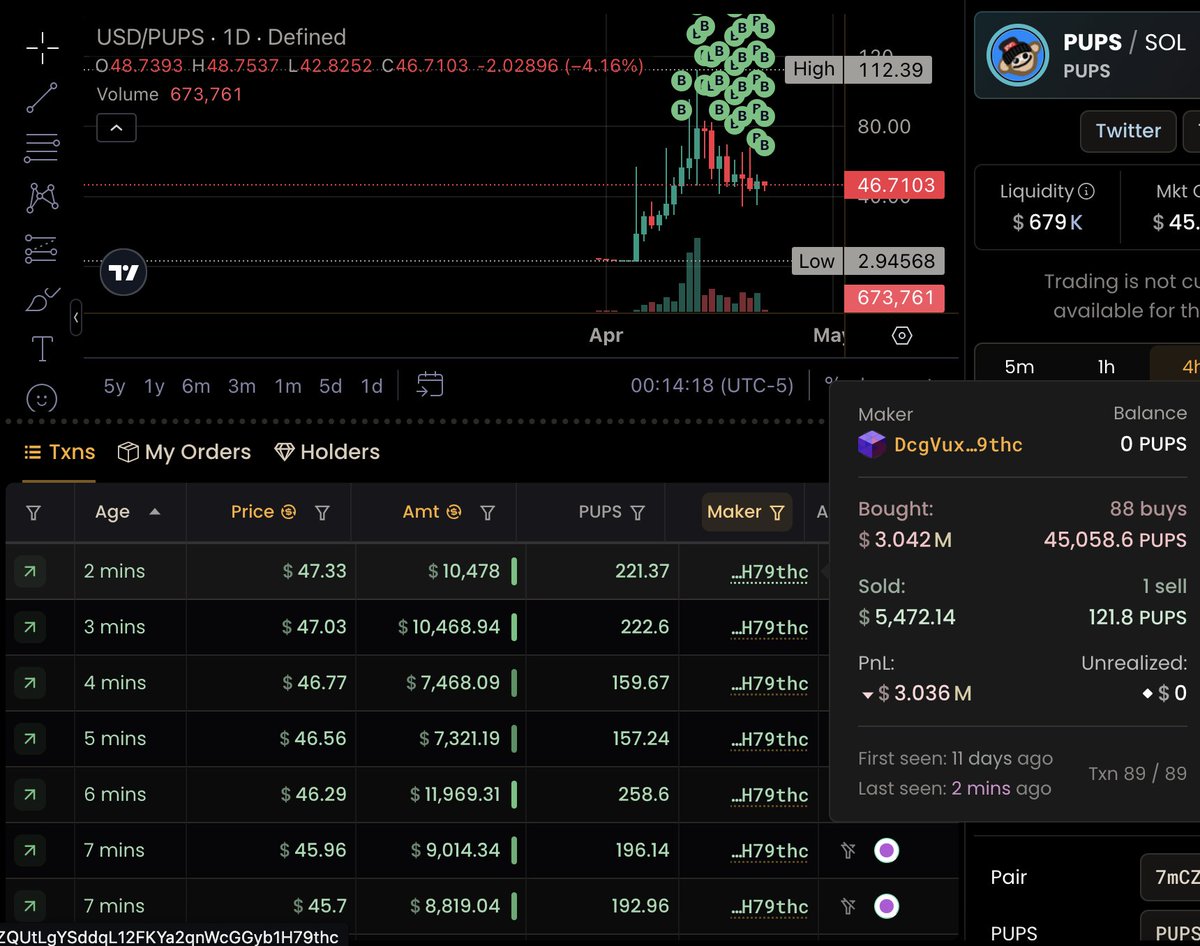Click maker …H79thc in the $47.03 row
The image size is (1200, 946).
pyautogui.click(x=770, y=628)
